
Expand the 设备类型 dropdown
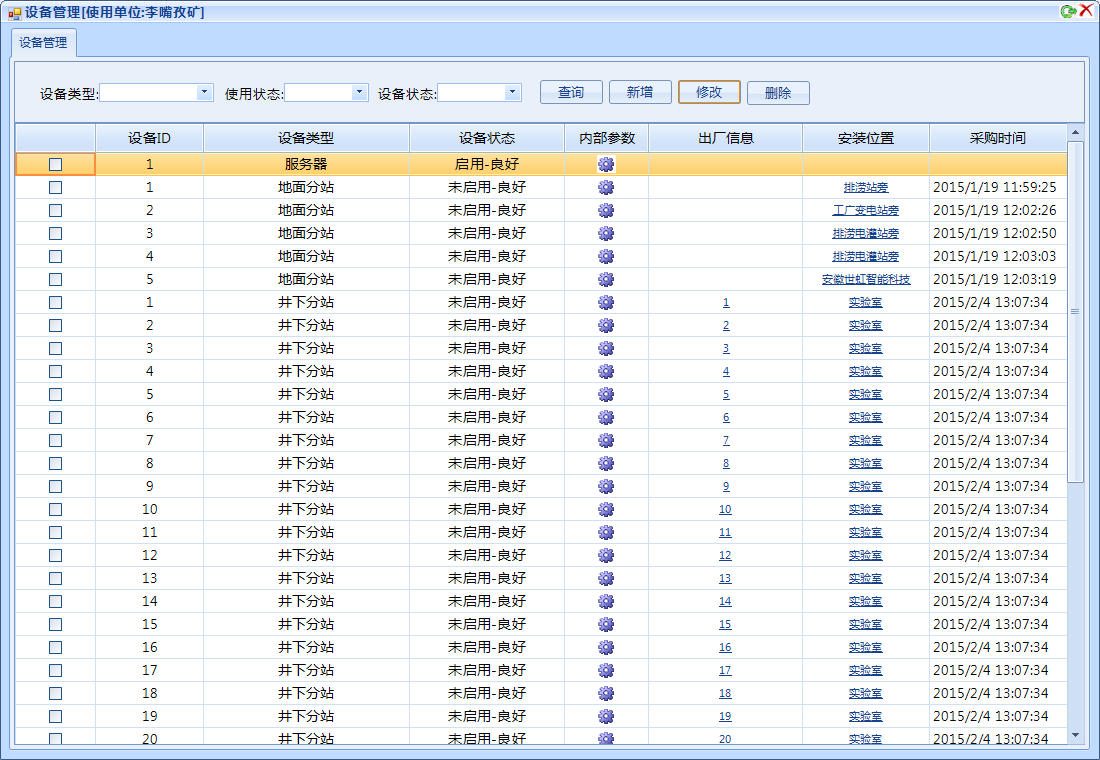pos(205,92)
